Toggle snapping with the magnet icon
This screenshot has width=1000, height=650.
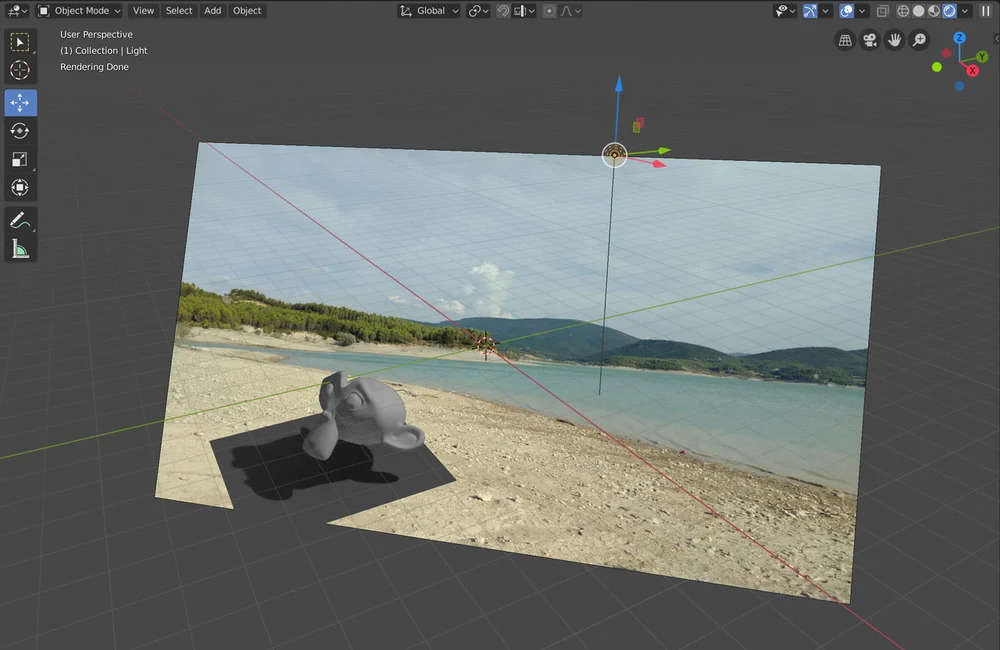(502, 10)
